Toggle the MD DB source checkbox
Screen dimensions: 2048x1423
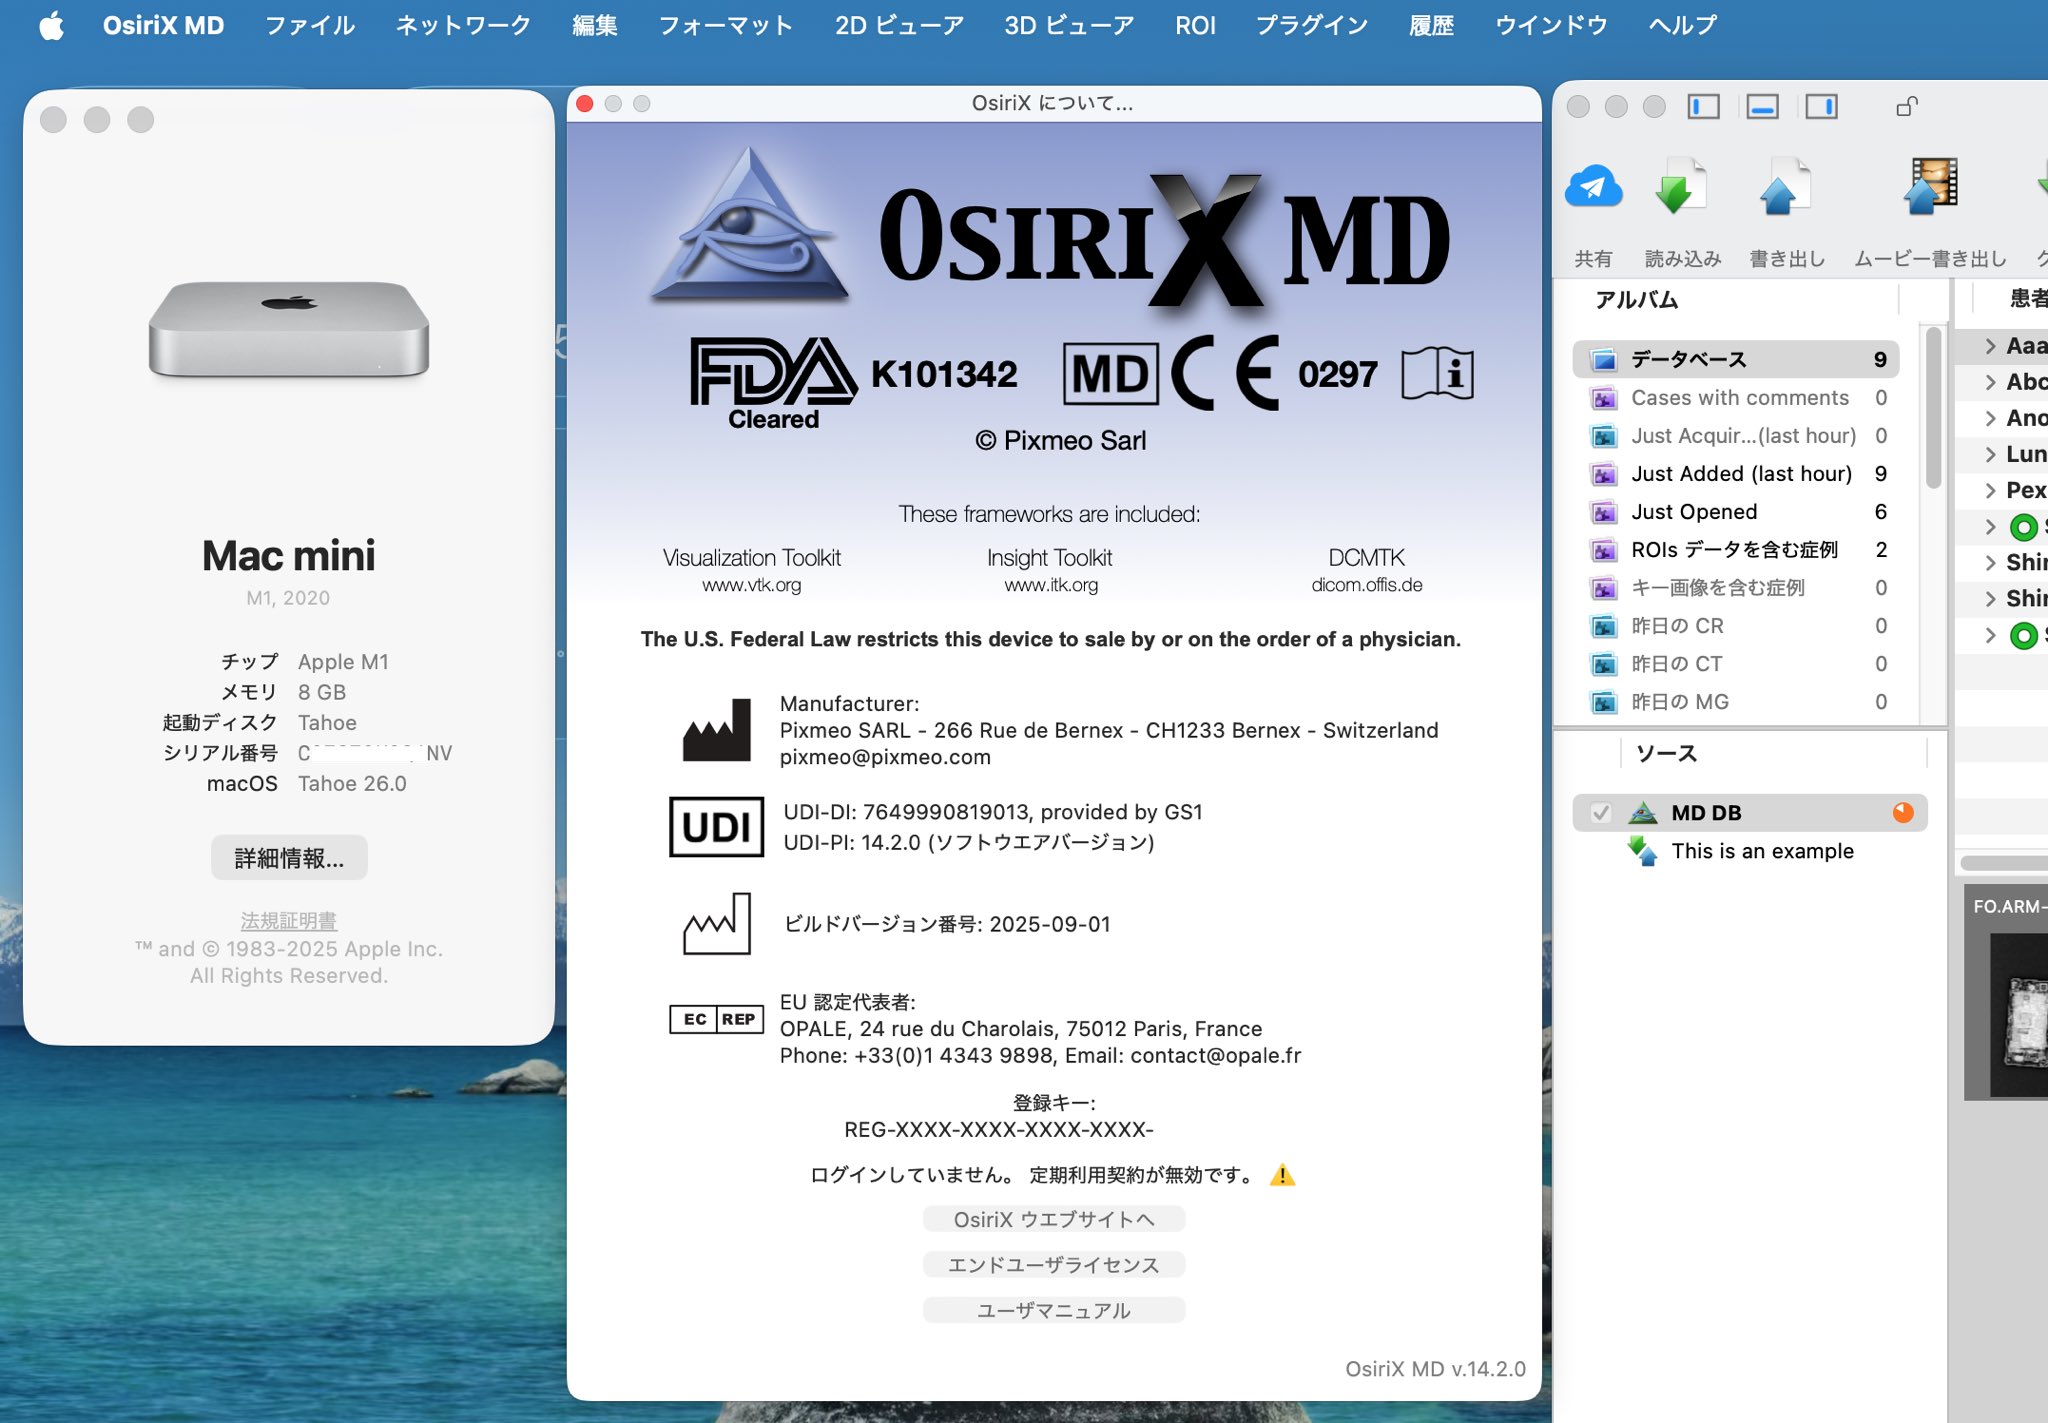[1601, 813]
